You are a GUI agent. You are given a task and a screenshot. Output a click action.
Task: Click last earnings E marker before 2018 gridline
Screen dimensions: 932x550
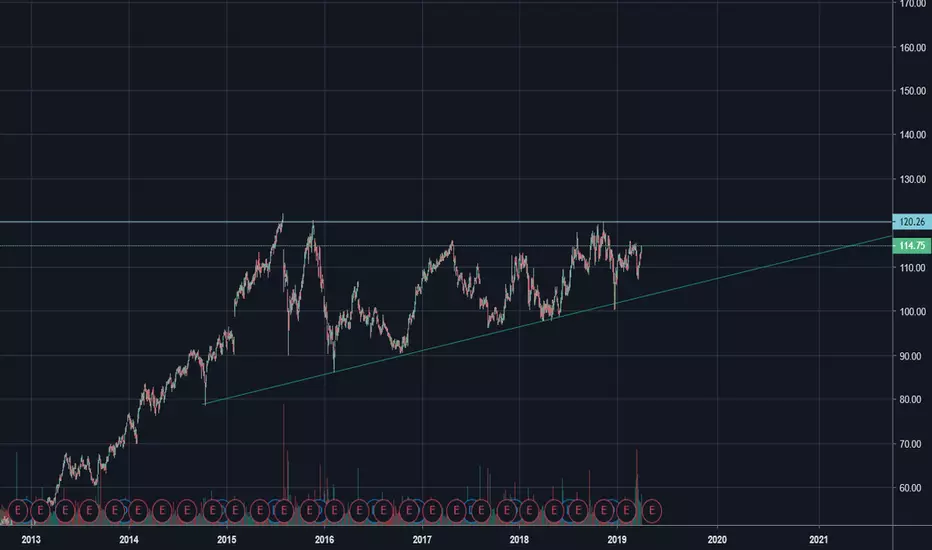506,511
